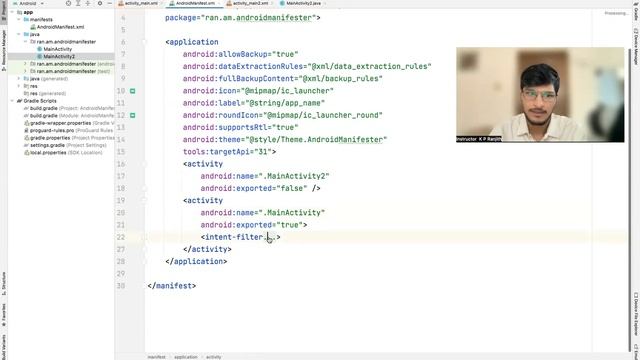Open the Resource Manager side panel
This screenshot has height=360, width=640.
coord(4,50)
